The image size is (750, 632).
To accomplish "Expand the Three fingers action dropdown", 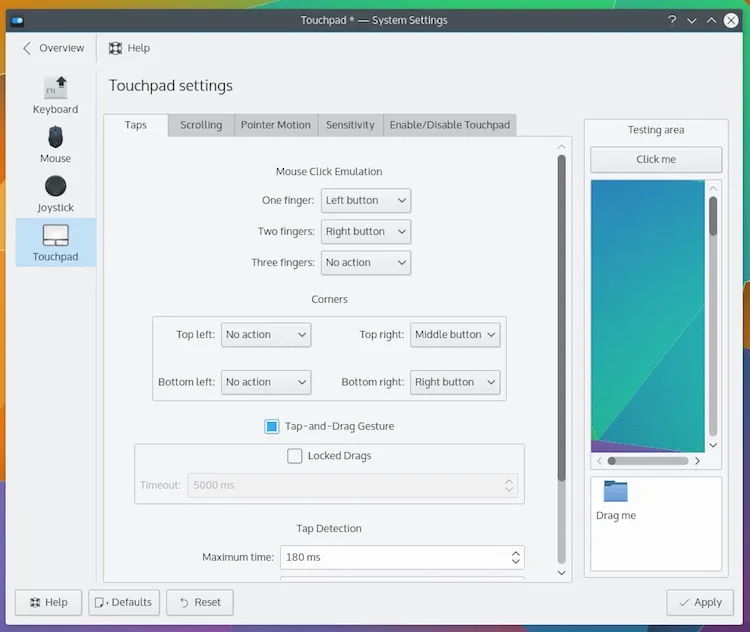I will (x=365, y=262).
